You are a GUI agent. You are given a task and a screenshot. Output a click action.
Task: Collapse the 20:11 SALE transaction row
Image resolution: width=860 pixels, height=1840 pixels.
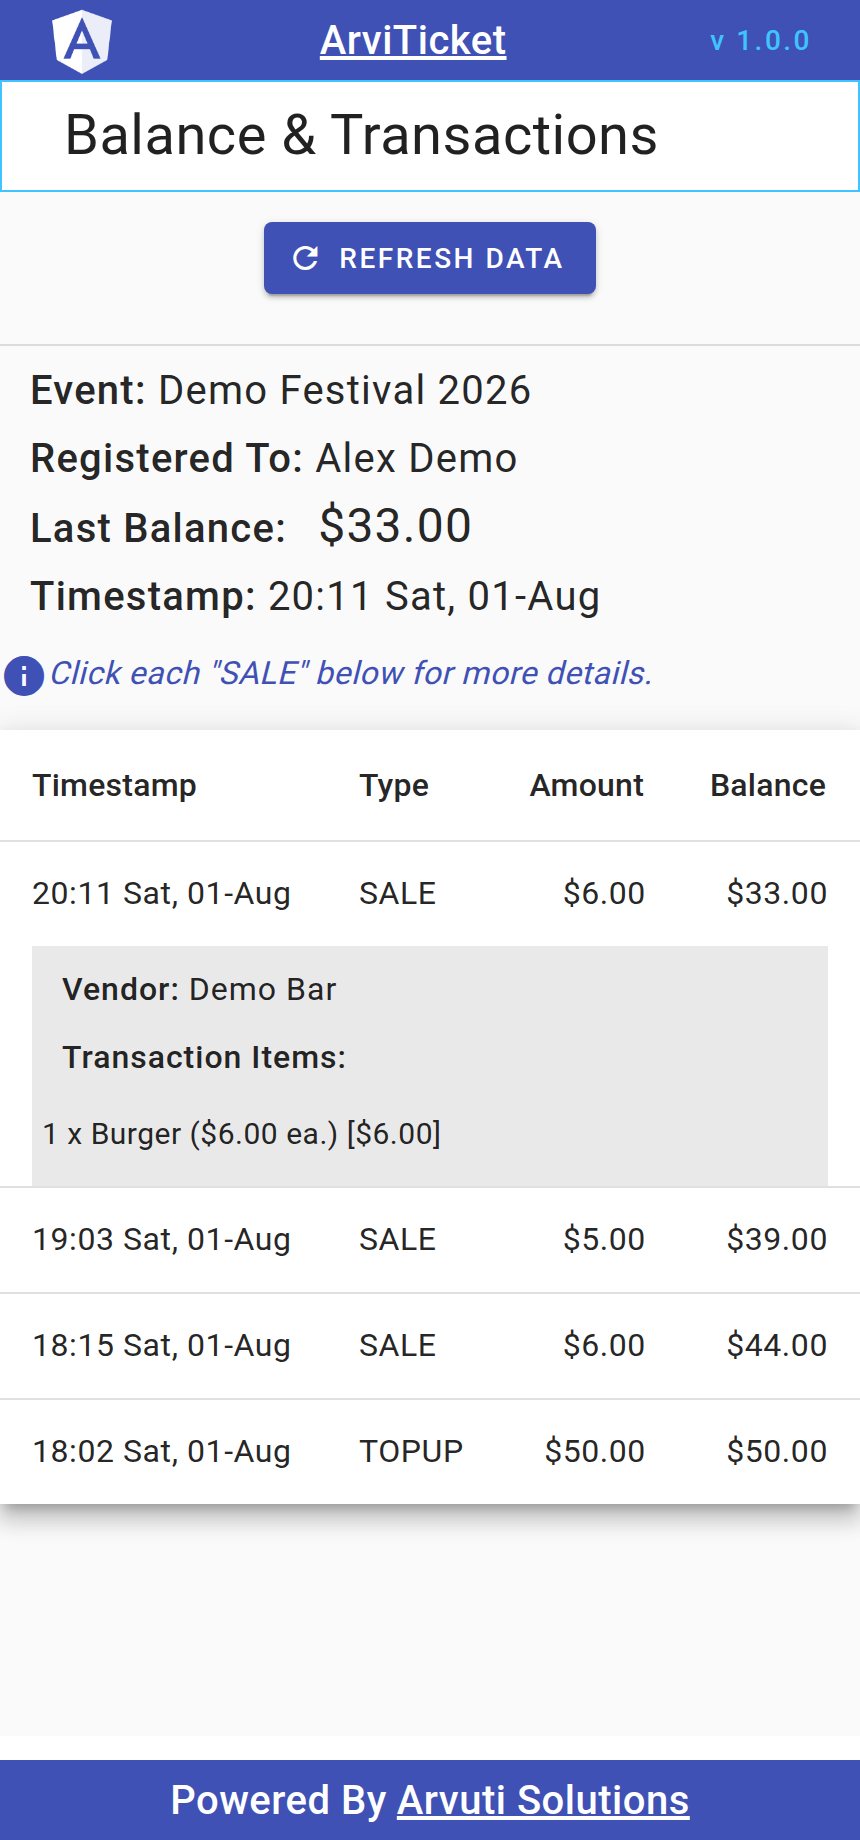(430, 893)
